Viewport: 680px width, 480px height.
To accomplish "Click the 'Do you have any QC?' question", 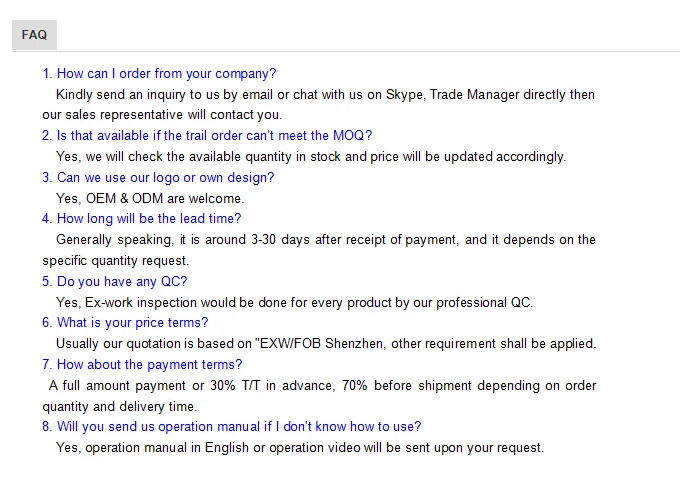I will pos(114,281).
